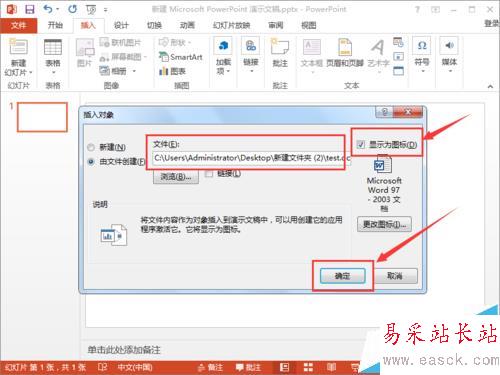Switch to the 开始 ribbon tab
The image size is (500, 375).
pos(55,25)
